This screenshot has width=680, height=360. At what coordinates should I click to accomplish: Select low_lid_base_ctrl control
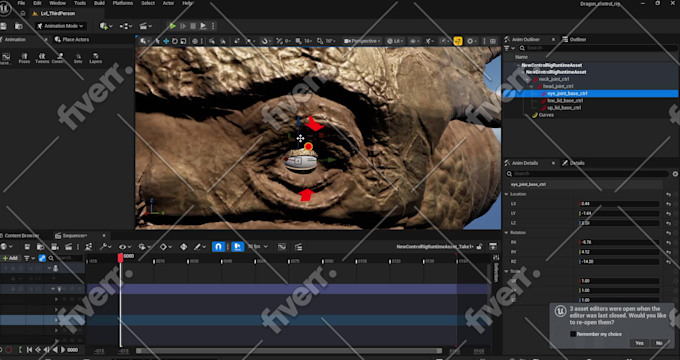tap(565, 101)
